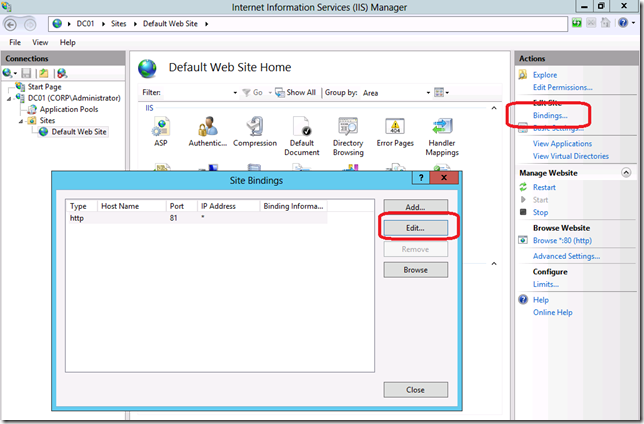Open the View menu
Screen dimensions: 644x424
[x=40, y=43]
